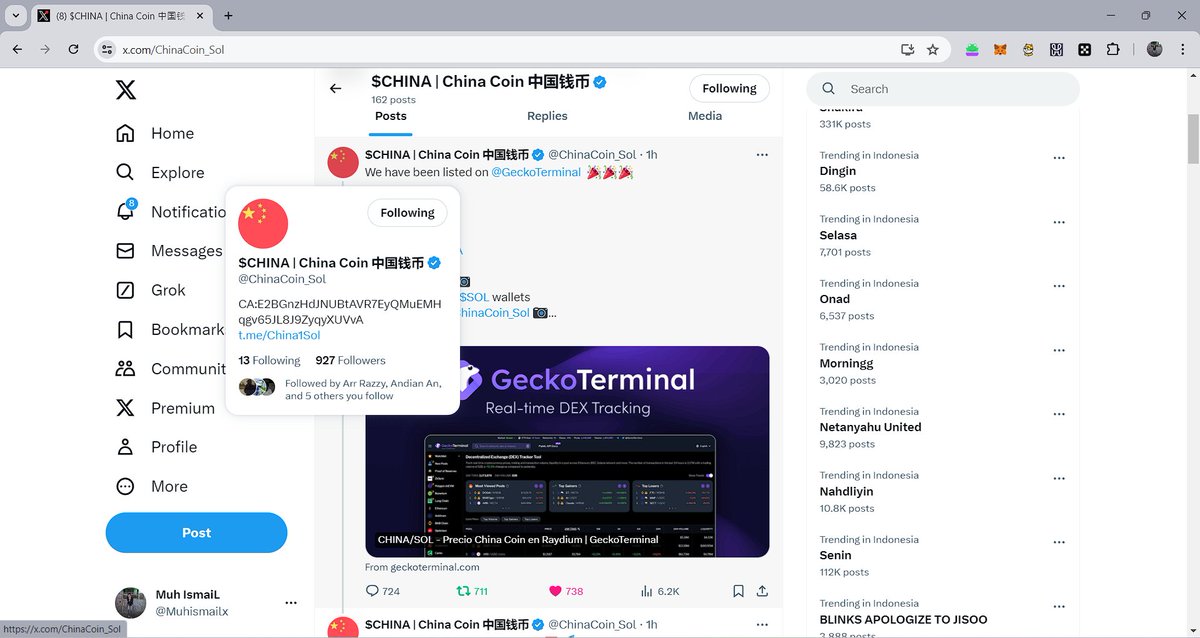Open options for Nahdliyin trend
Image resolution: width=1200 pixels, height=638 pixels.
click(x=1059, y=478)
